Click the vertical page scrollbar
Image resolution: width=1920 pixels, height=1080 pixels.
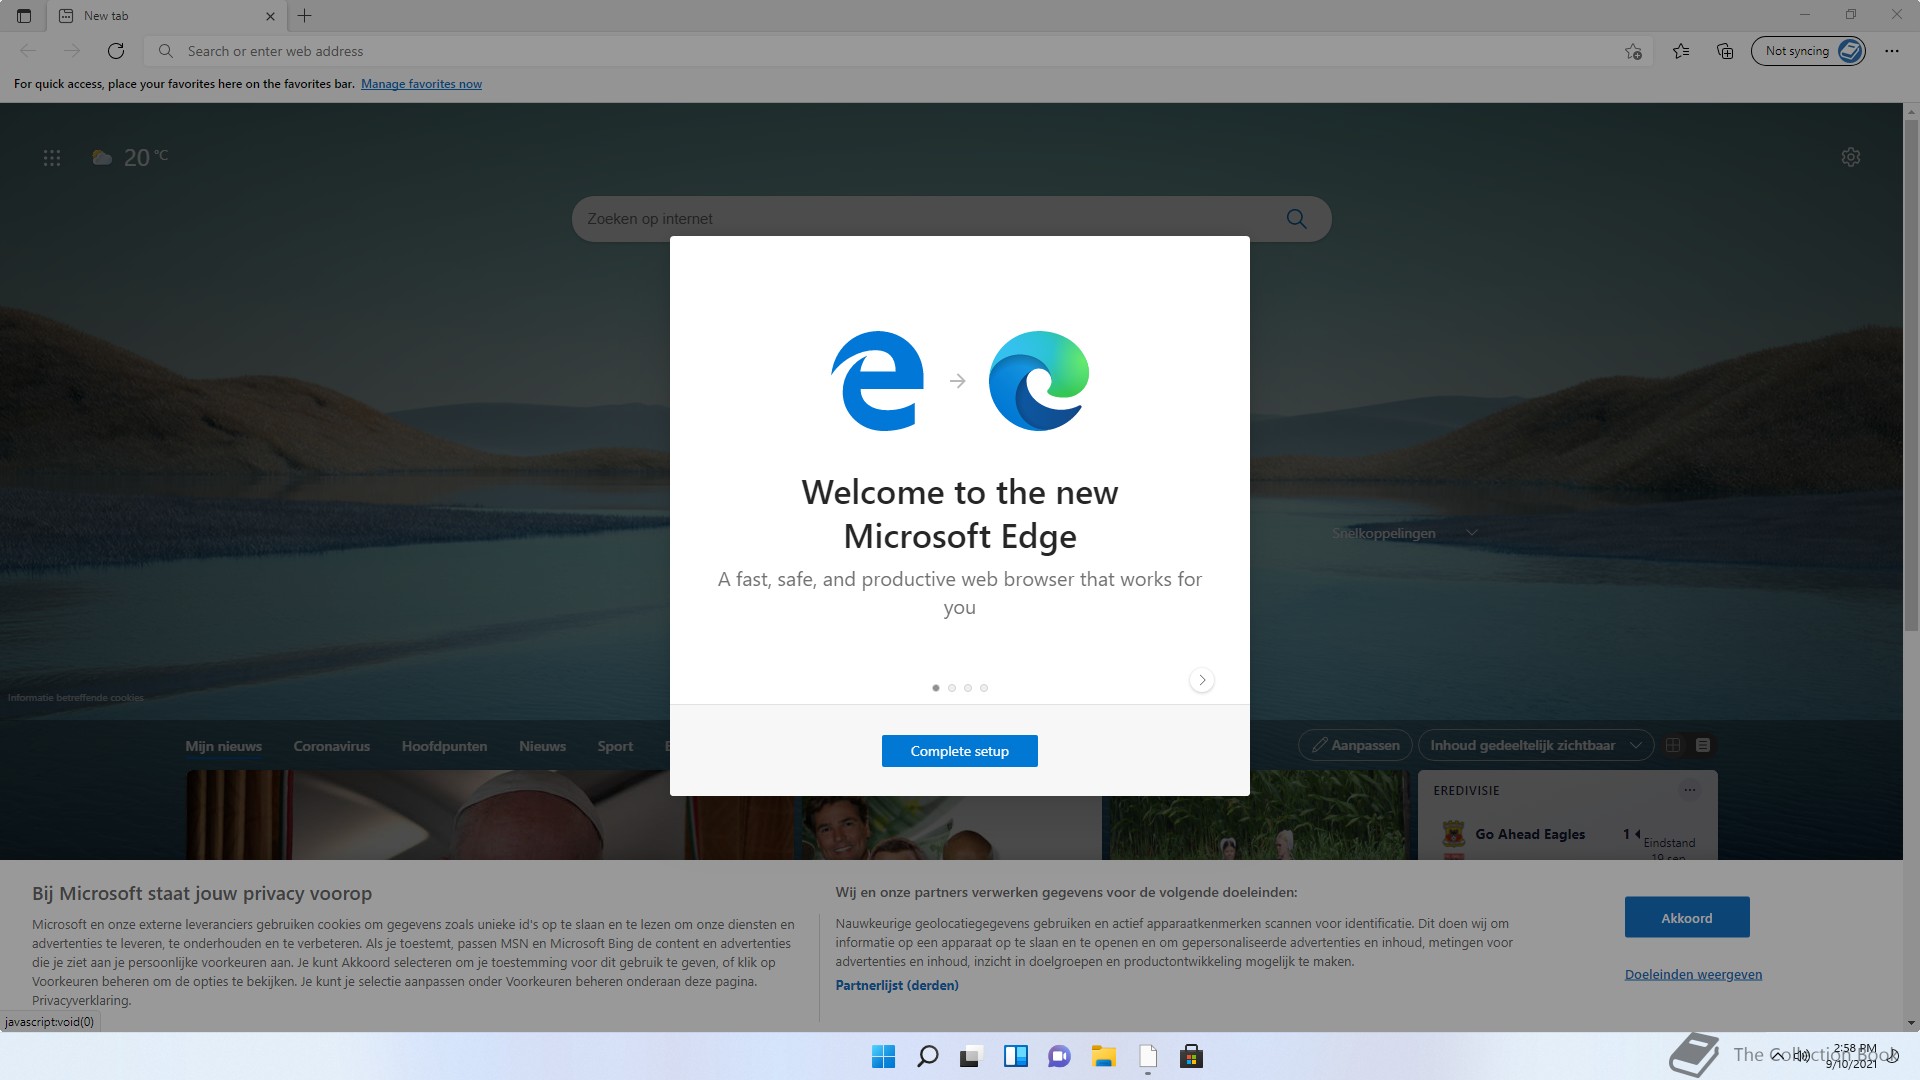point(1911,375)
